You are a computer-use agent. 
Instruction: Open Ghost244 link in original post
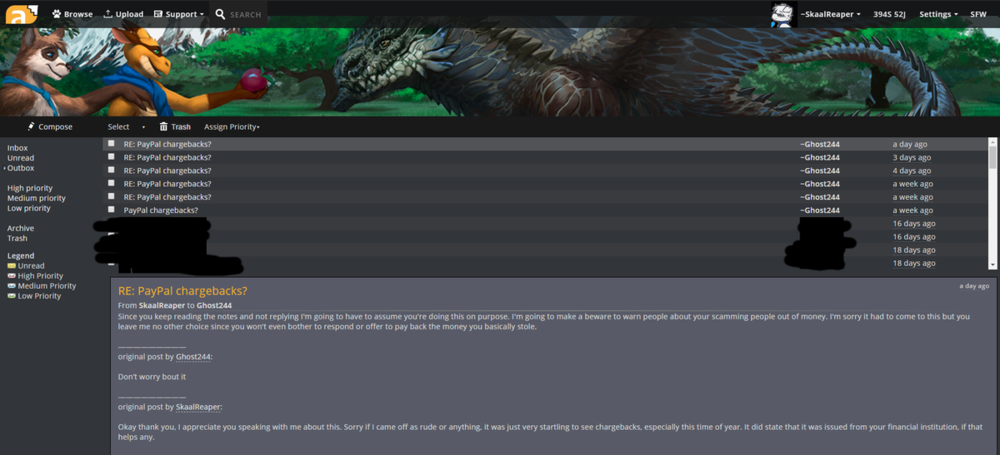[x=193, y=357]
